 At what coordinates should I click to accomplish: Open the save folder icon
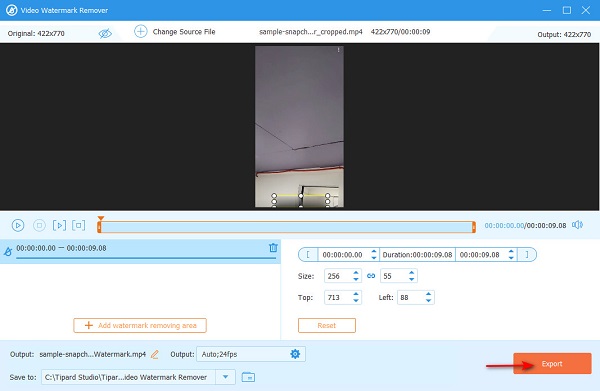pyautogui.click(x=248, y=377)
